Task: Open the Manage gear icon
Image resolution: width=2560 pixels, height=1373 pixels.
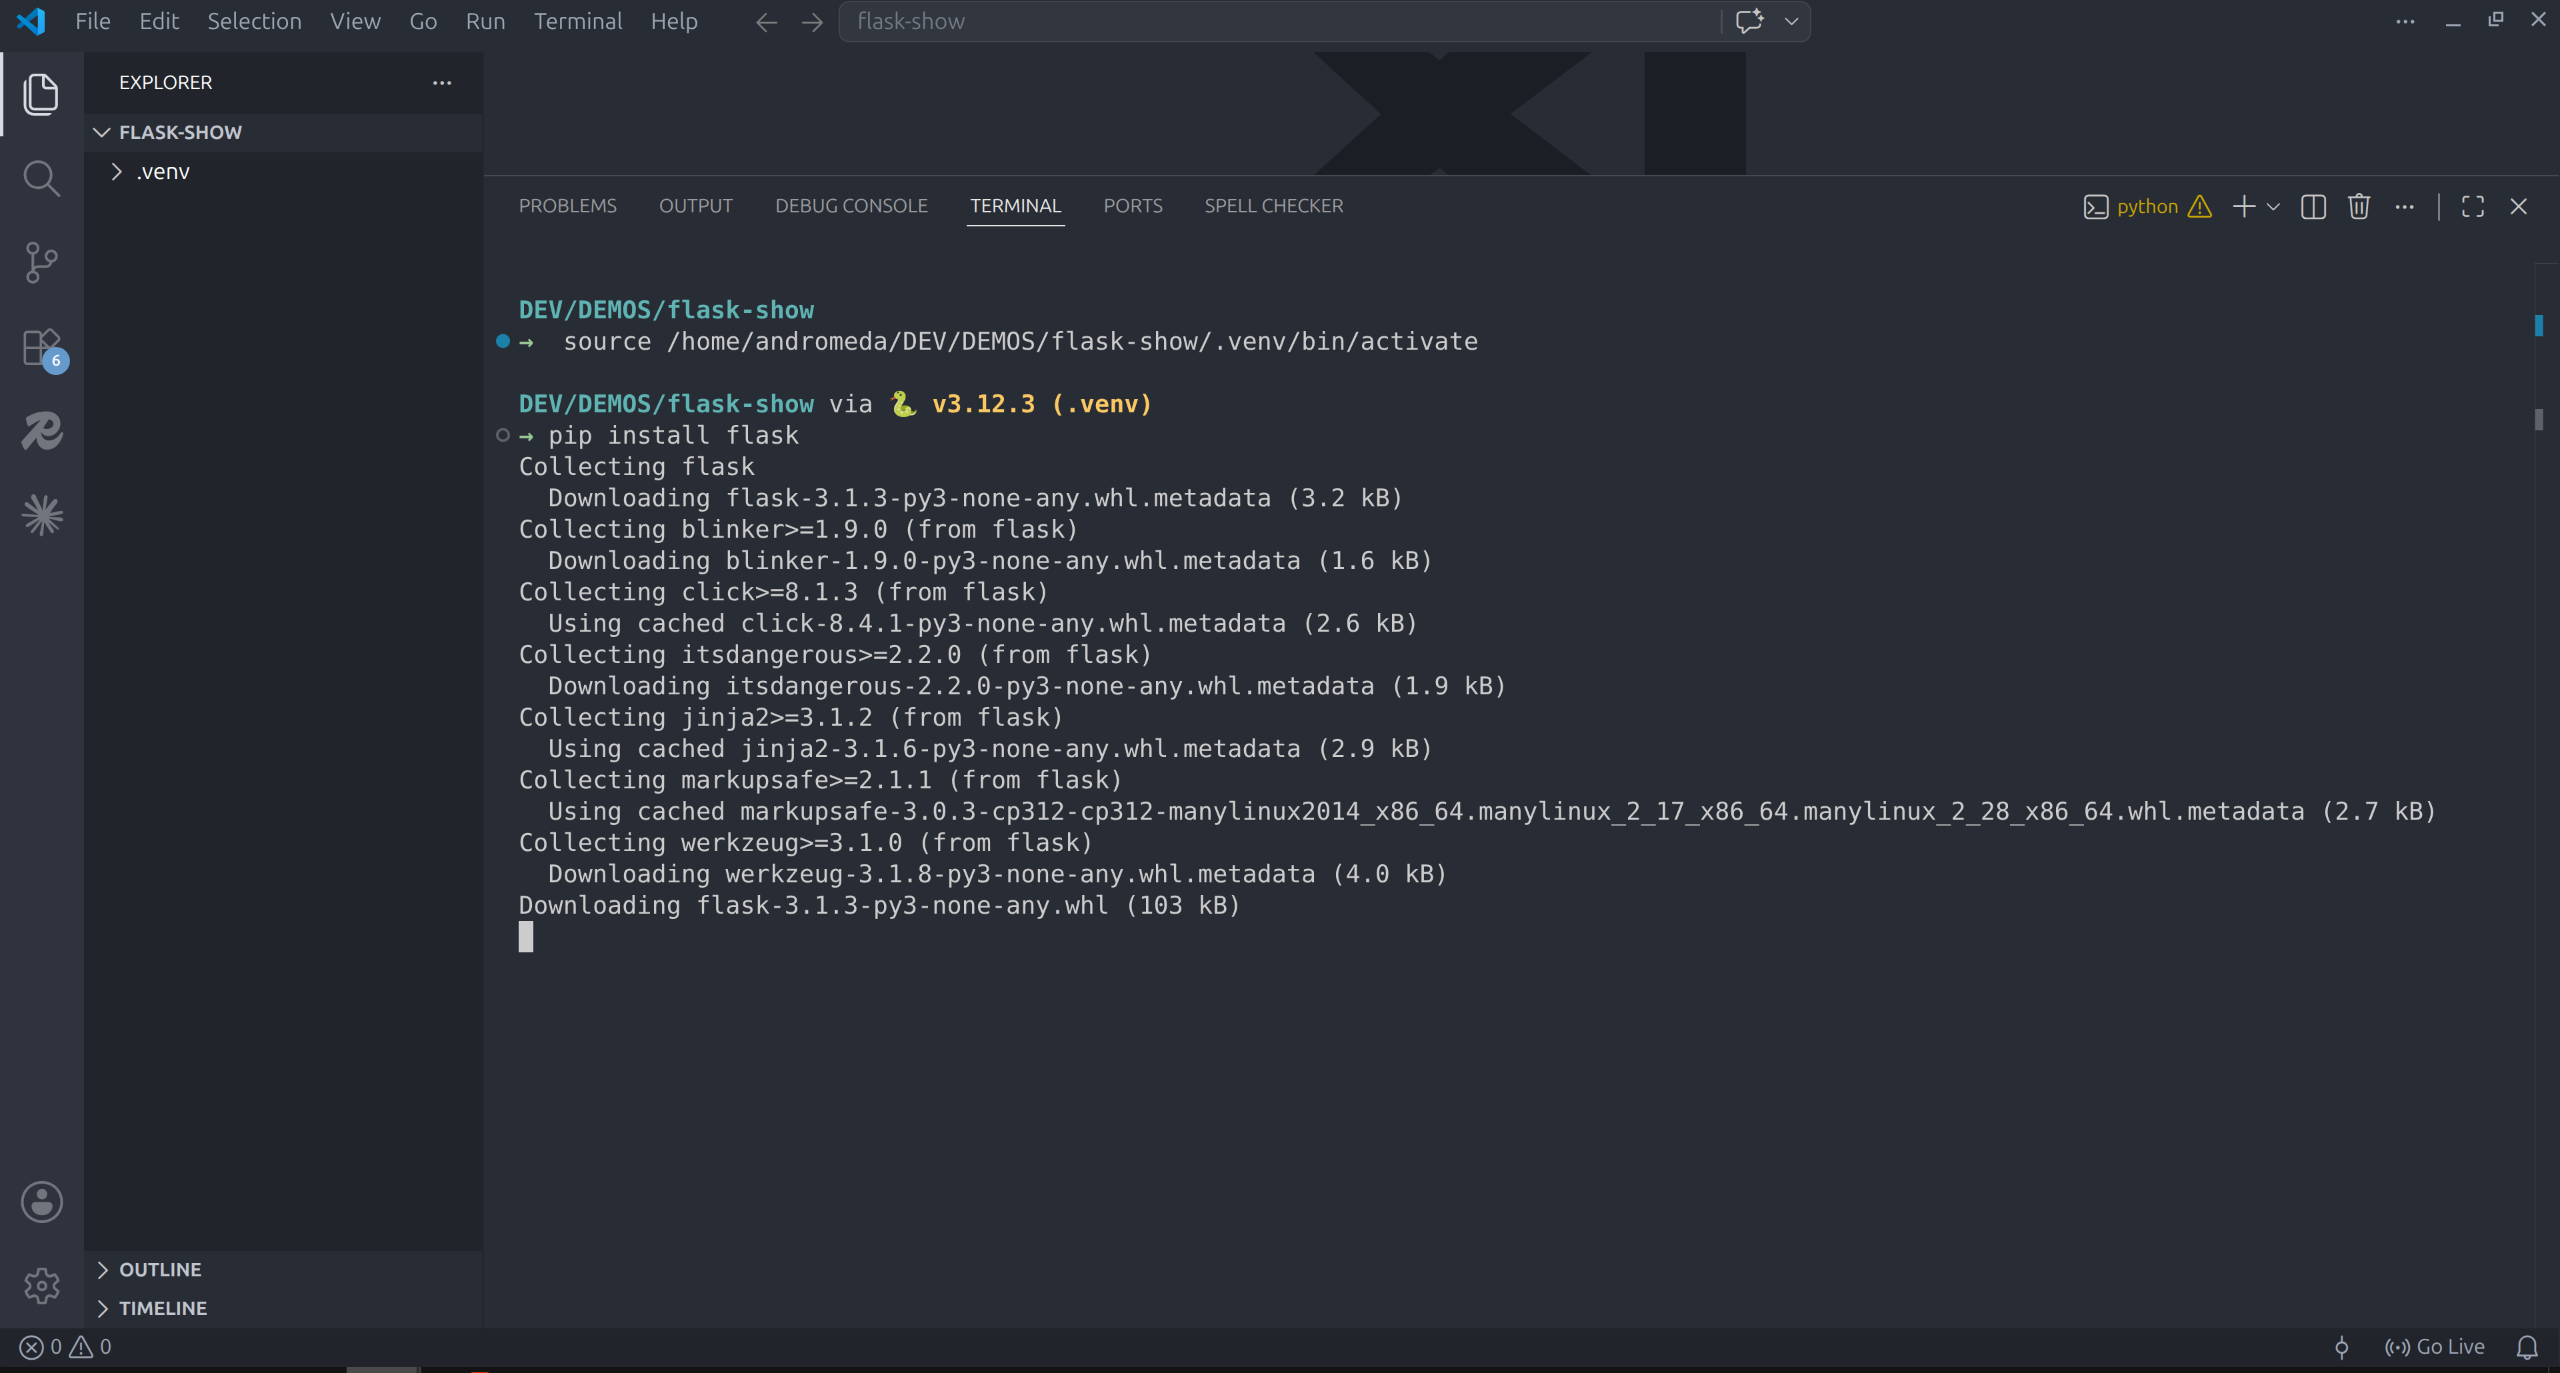Action: tap(42, 1285)
